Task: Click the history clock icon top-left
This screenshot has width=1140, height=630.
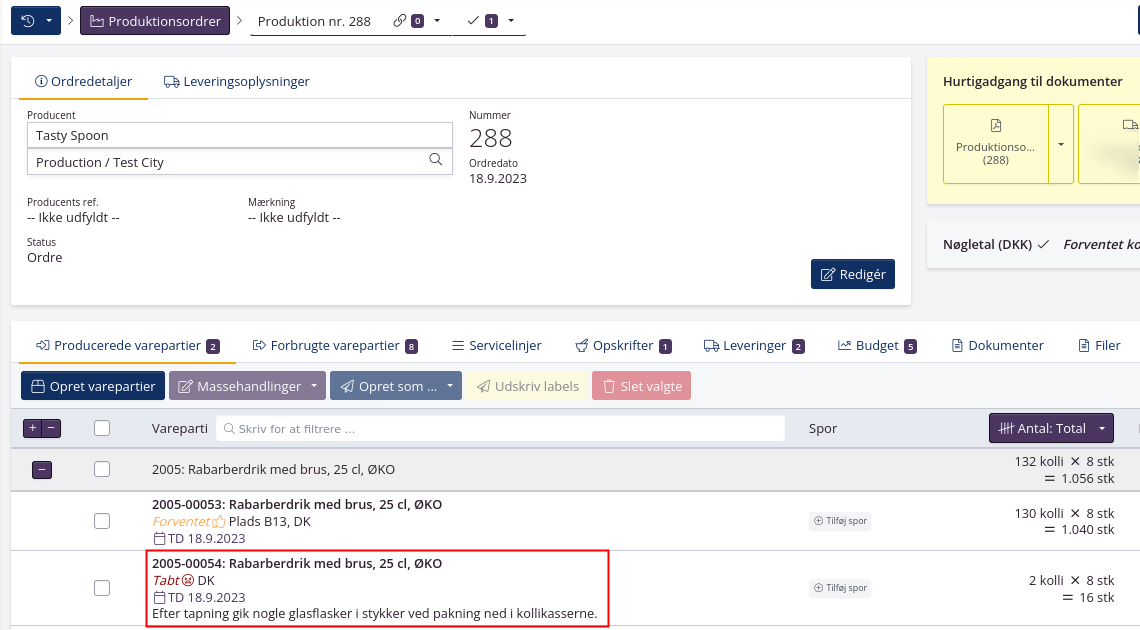Action: pos(29,20)
